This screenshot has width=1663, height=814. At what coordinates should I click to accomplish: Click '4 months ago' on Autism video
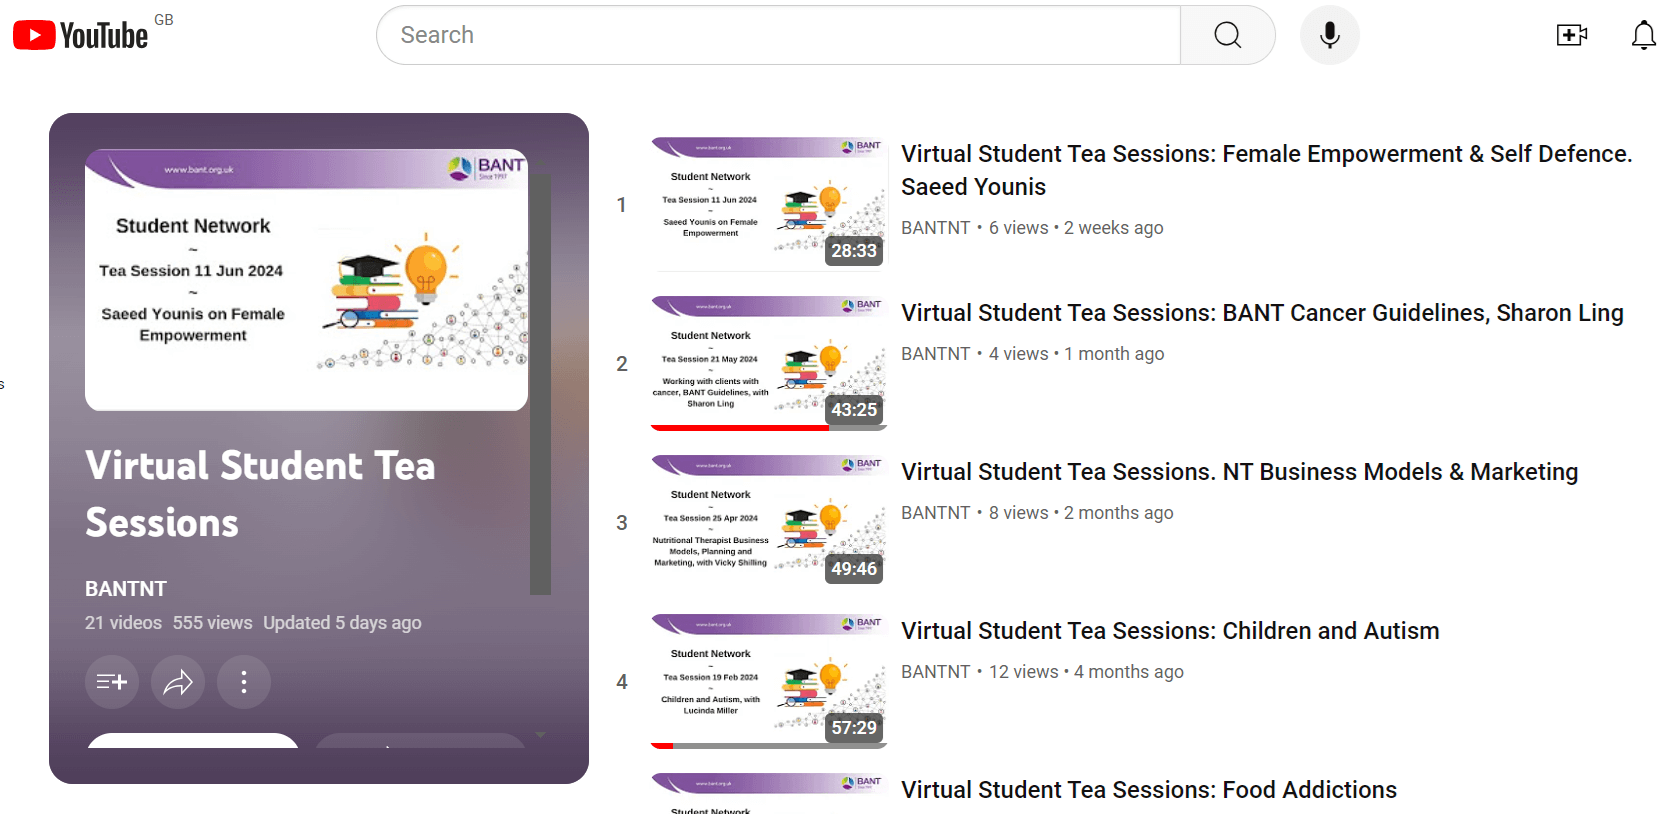click(1128, 672)
